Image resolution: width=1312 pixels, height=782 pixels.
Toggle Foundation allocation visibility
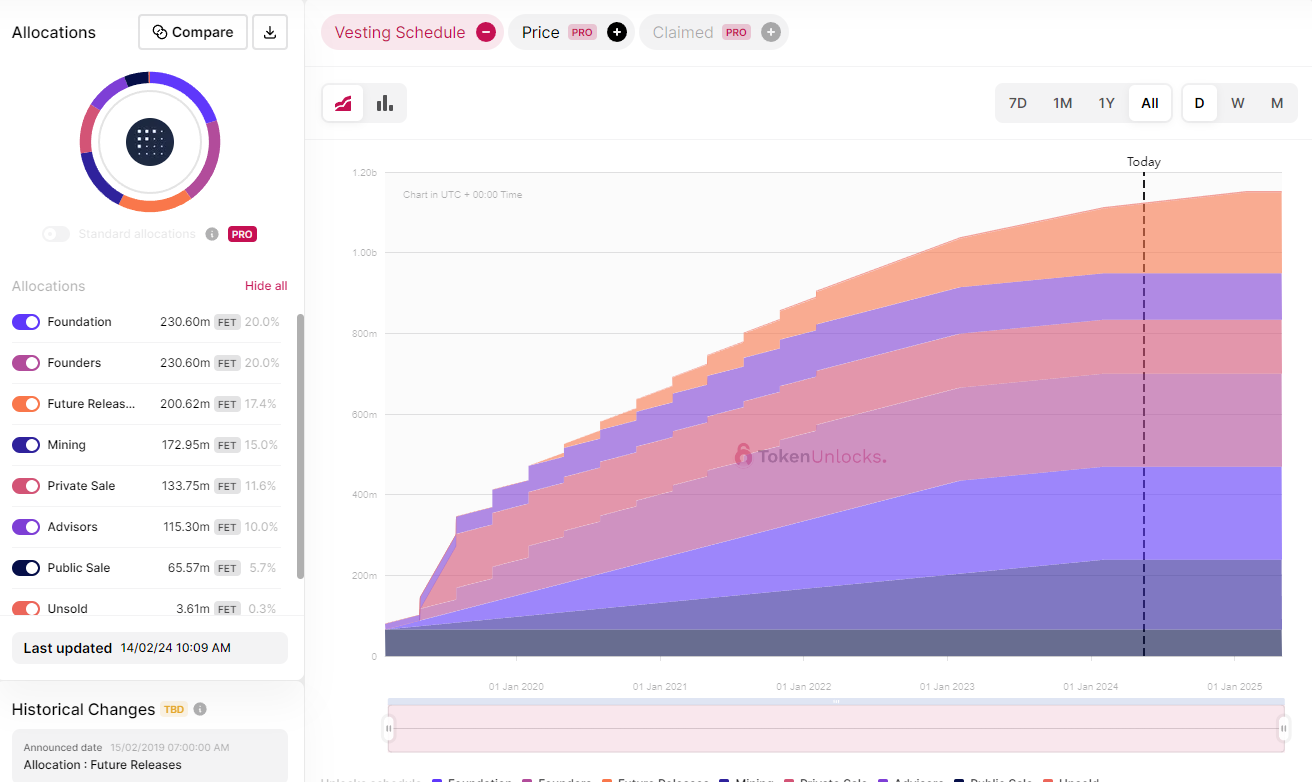(x=26, y=322)
